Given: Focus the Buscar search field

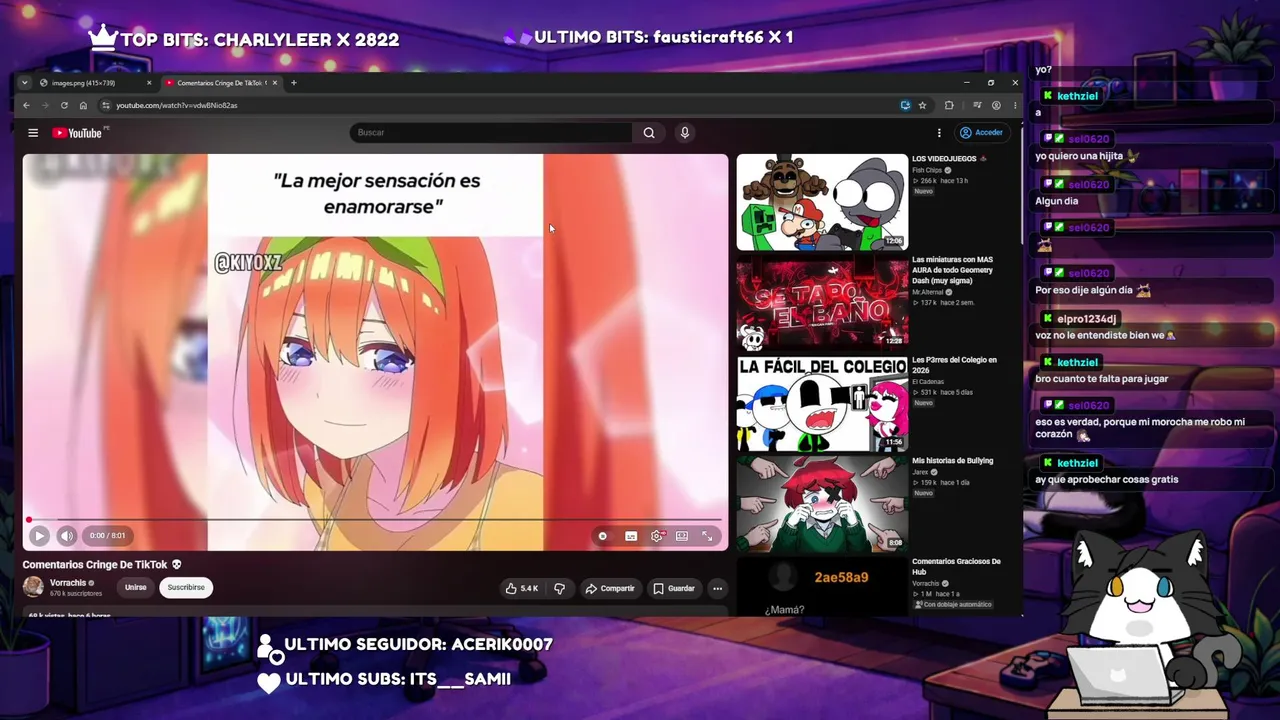Looking at the screenshot, I should (x=491, y=133).
